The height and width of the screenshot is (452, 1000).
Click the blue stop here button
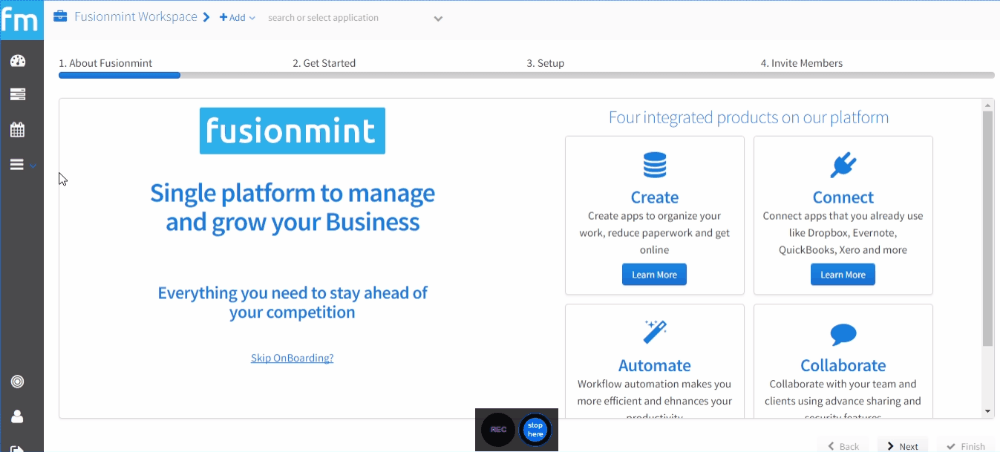tap(536, 429)
